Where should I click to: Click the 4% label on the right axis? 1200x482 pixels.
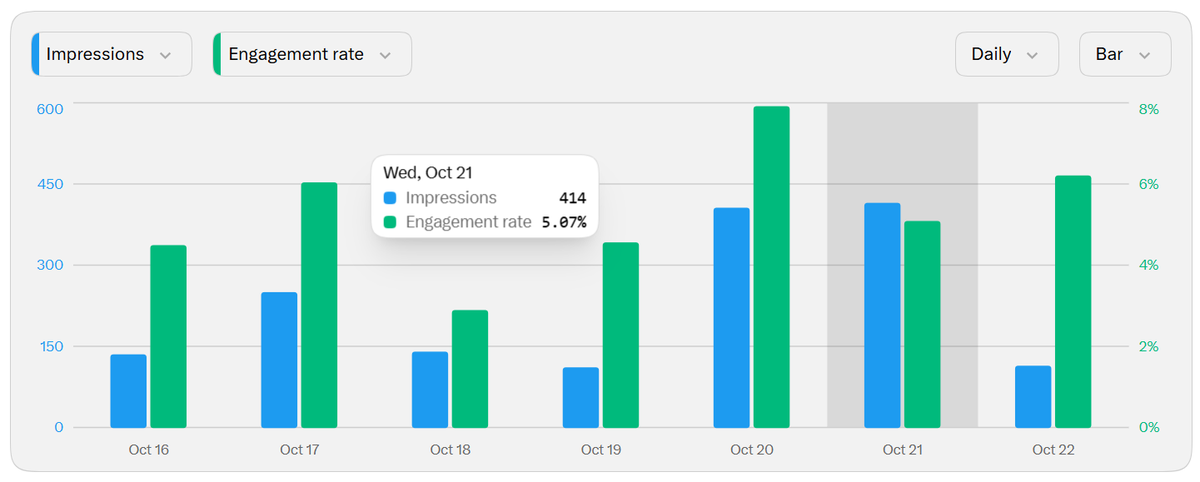[x=1148, y=266]
